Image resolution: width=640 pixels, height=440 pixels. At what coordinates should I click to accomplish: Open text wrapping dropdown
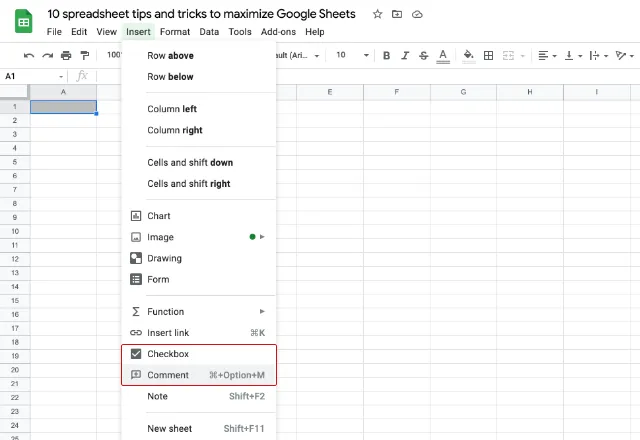[x=599, y=56]
